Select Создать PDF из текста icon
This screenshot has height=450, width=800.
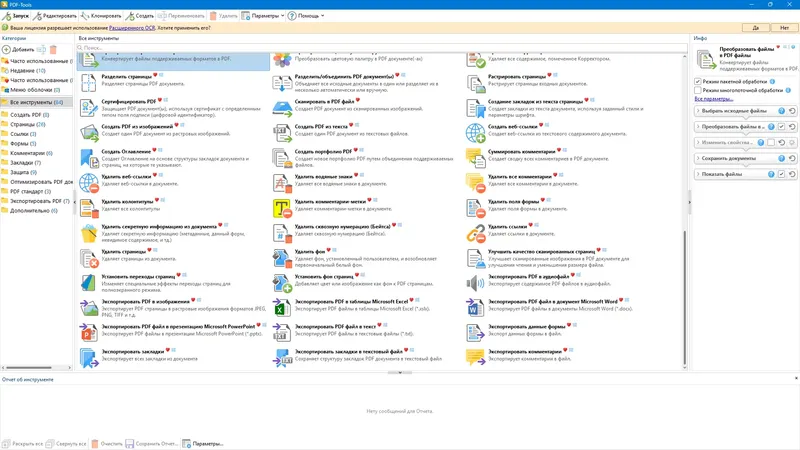point(282,133)
